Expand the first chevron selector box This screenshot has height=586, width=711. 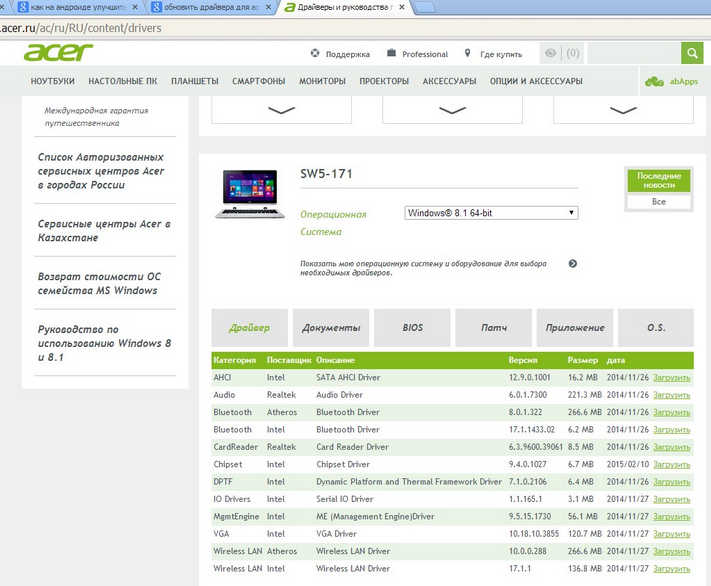(282, 110)
